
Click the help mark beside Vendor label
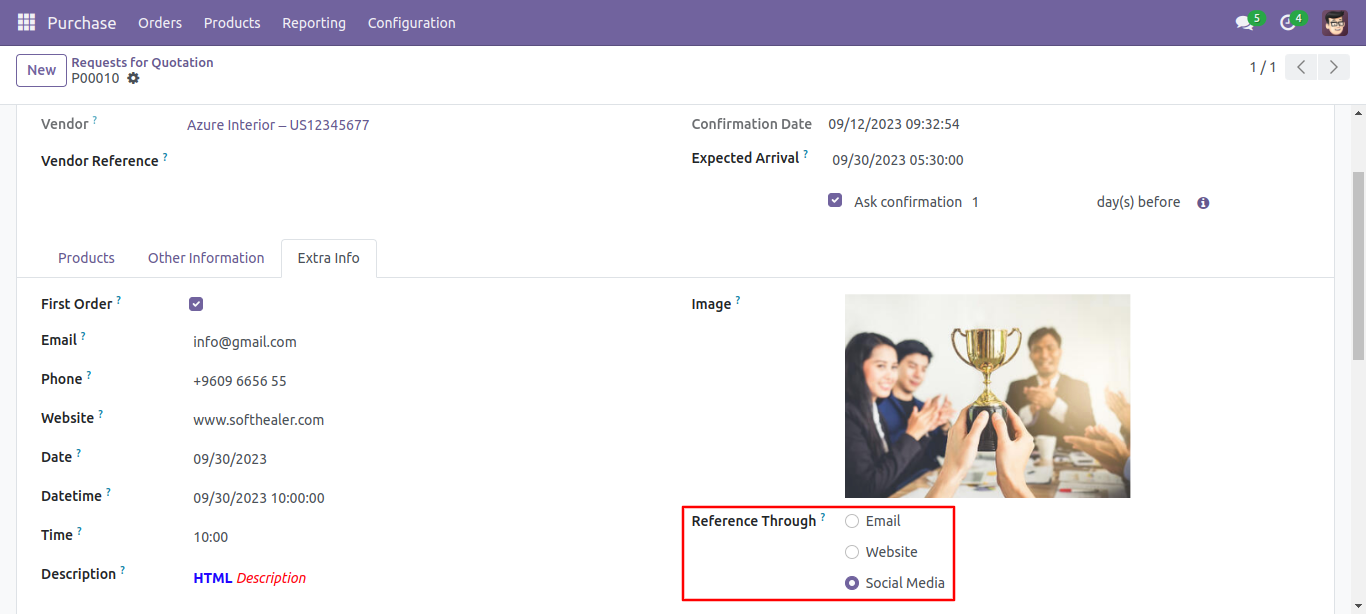click(95, 120)
